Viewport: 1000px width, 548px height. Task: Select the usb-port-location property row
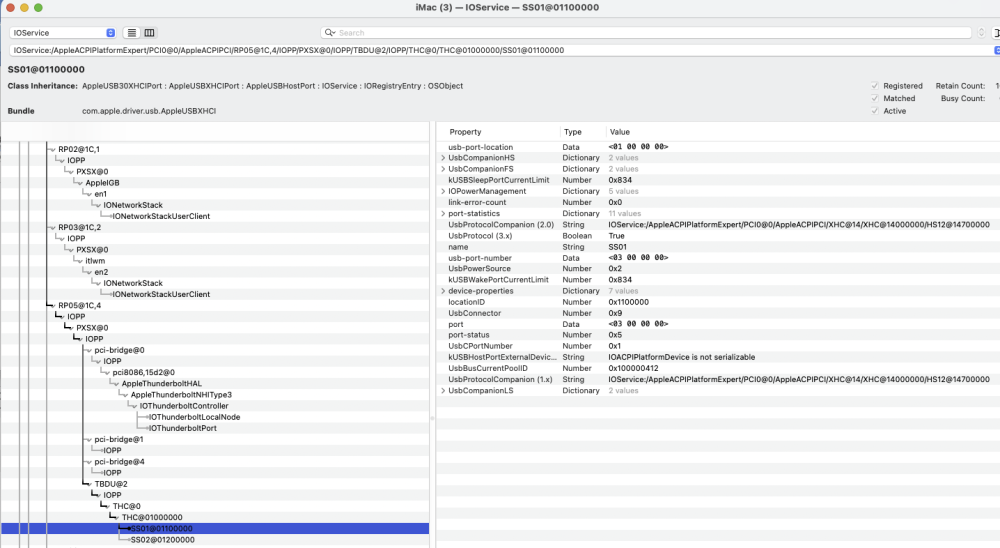718,147
